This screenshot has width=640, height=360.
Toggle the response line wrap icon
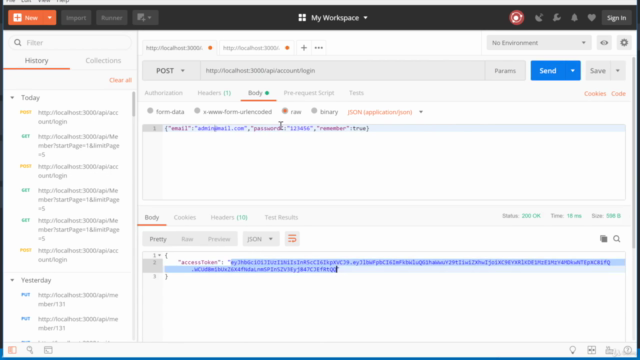292,239
